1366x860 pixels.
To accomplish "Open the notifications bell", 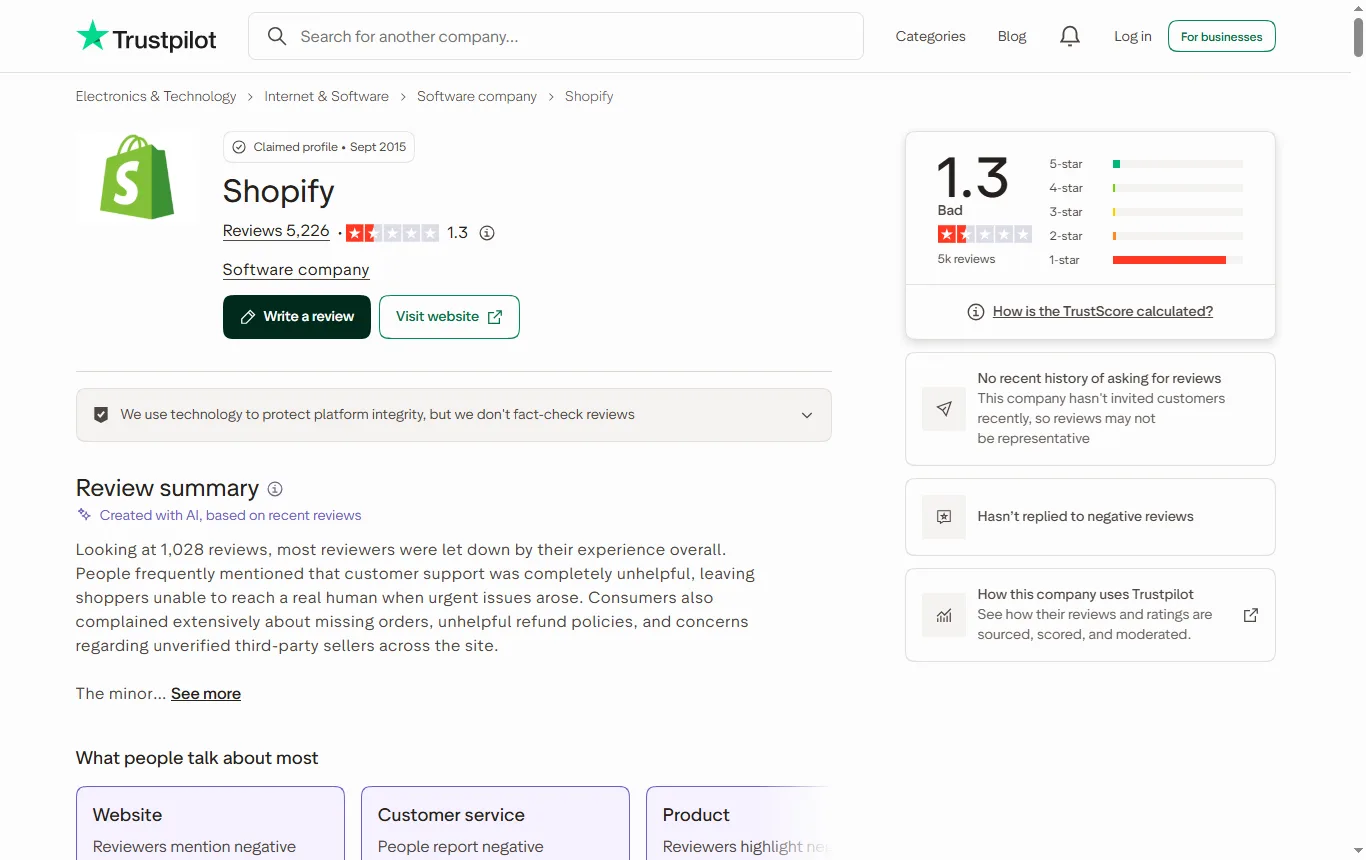I will coord(1070,37).
